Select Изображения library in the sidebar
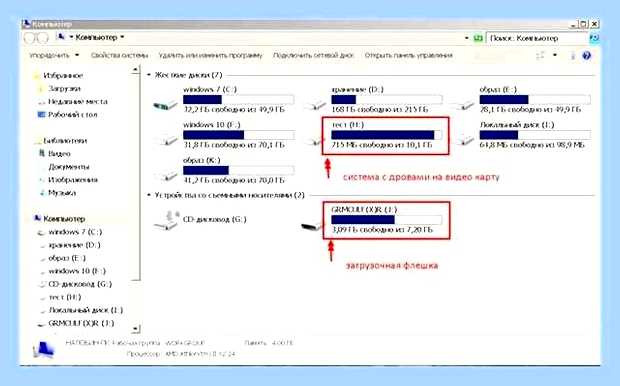This screenshot has height=386, width=620. (73, 180)
